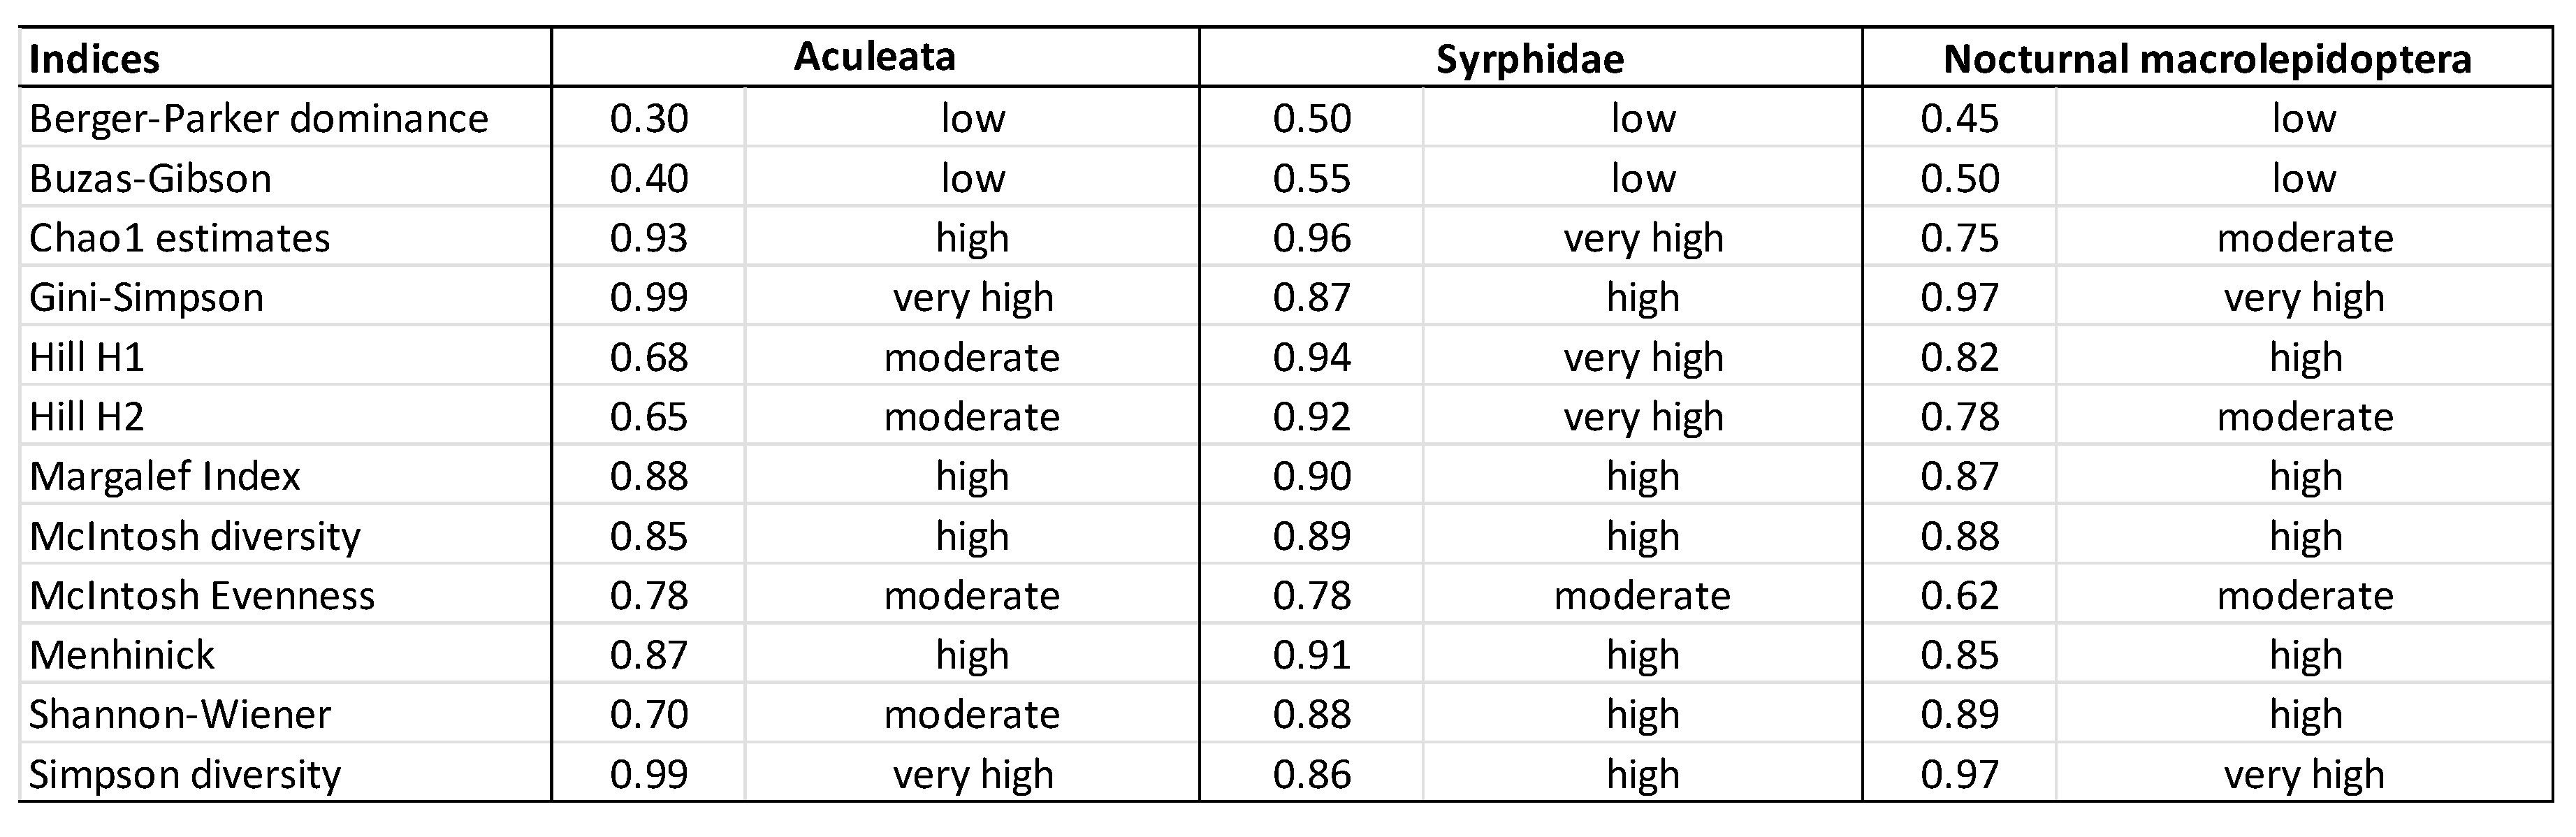This screenshot has height=837, width=2576.
Task: Select the Aculeata column header
Action: (x=874, y=57)
